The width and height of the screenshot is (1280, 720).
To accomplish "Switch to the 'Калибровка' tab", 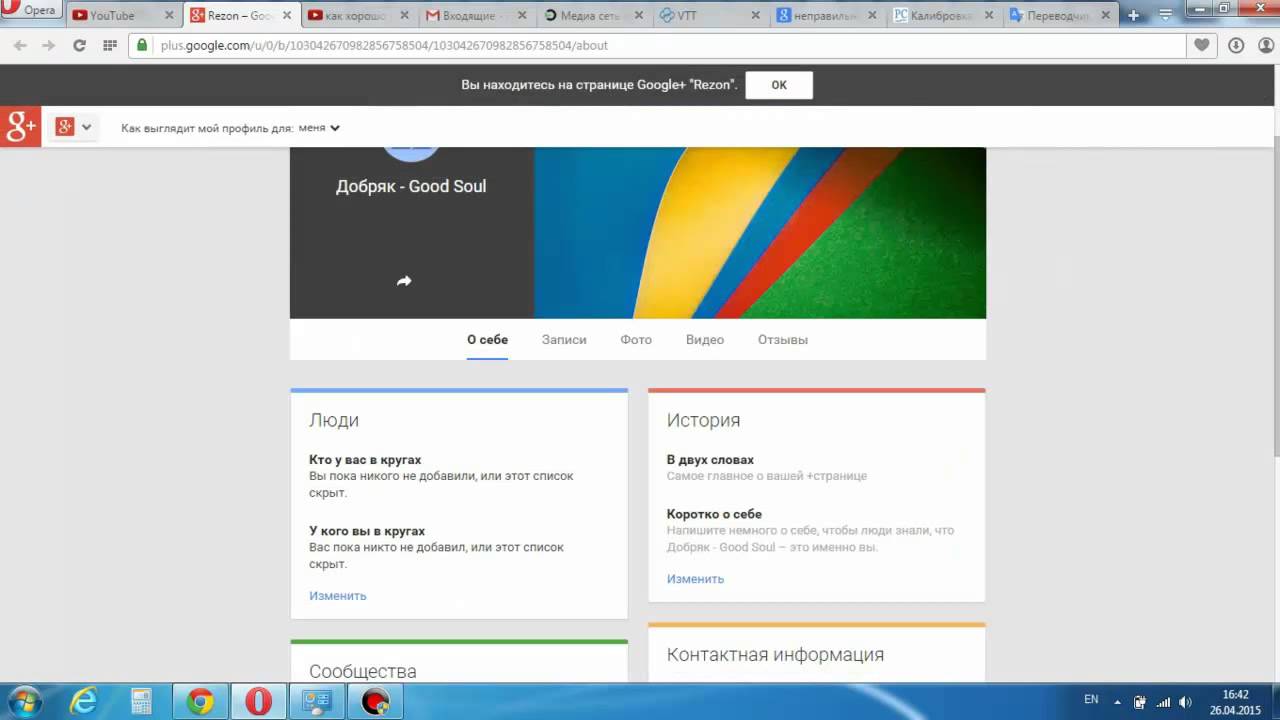I will (944, 15).
